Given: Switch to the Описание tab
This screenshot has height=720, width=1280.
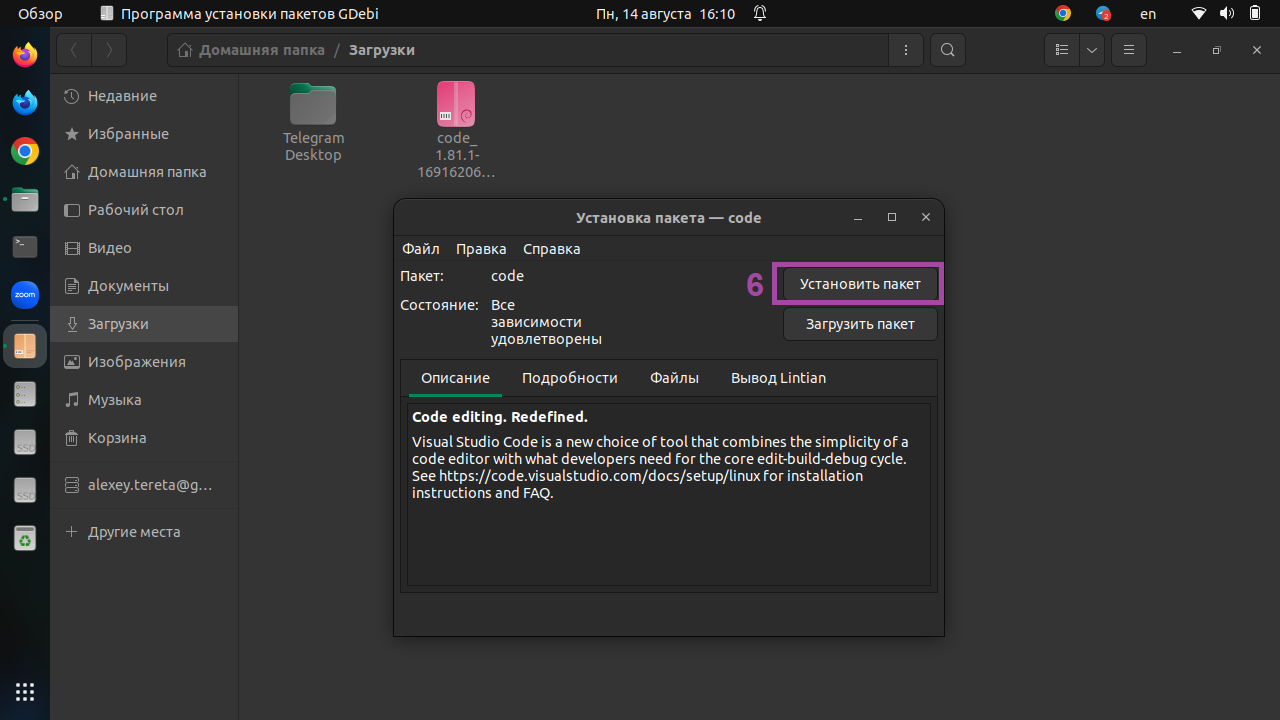Looking at the screenshot, I should [455, 378].
